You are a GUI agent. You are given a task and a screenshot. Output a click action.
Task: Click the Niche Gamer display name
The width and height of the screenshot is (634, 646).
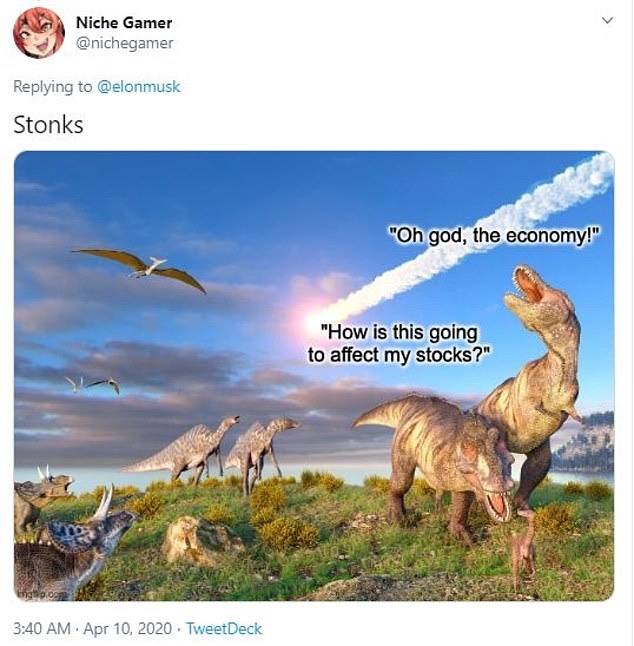(124, 23)
